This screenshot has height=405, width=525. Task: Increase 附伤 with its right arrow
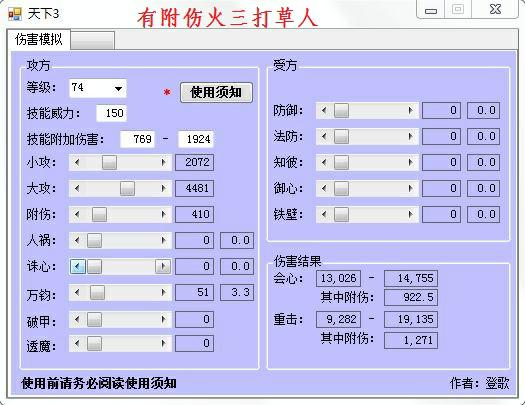pos(163,215)
